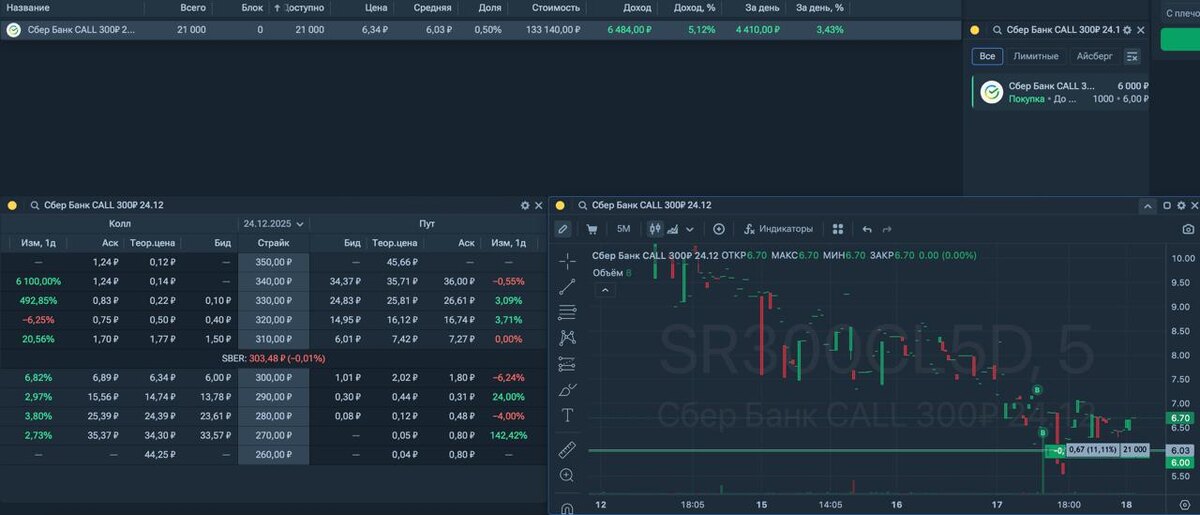Sort portfolio by Доход, % column
This screenshot has height=515, width=1200.
point(695,7)
